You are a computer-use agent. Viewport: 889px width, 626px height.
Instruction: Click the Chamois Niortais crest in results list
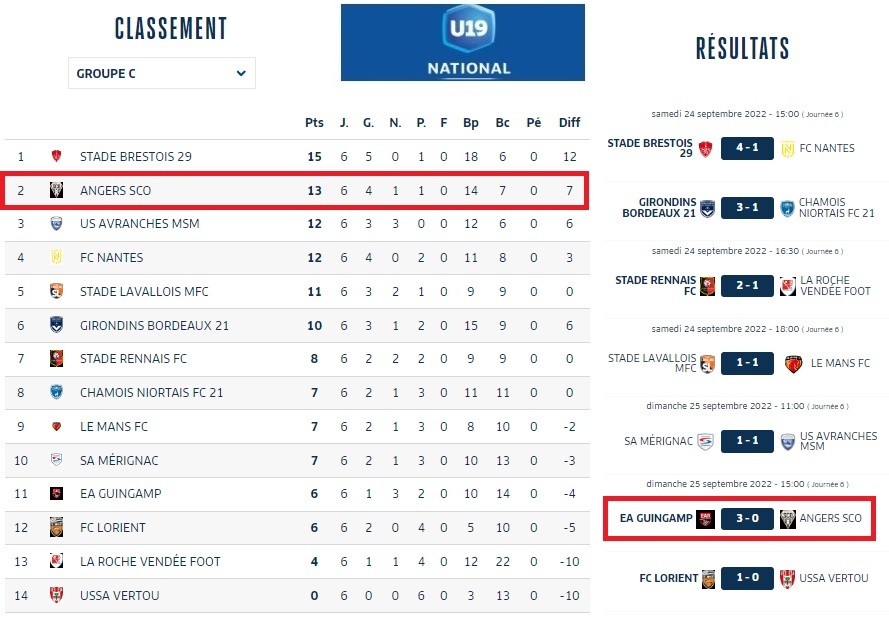(788, 208)
